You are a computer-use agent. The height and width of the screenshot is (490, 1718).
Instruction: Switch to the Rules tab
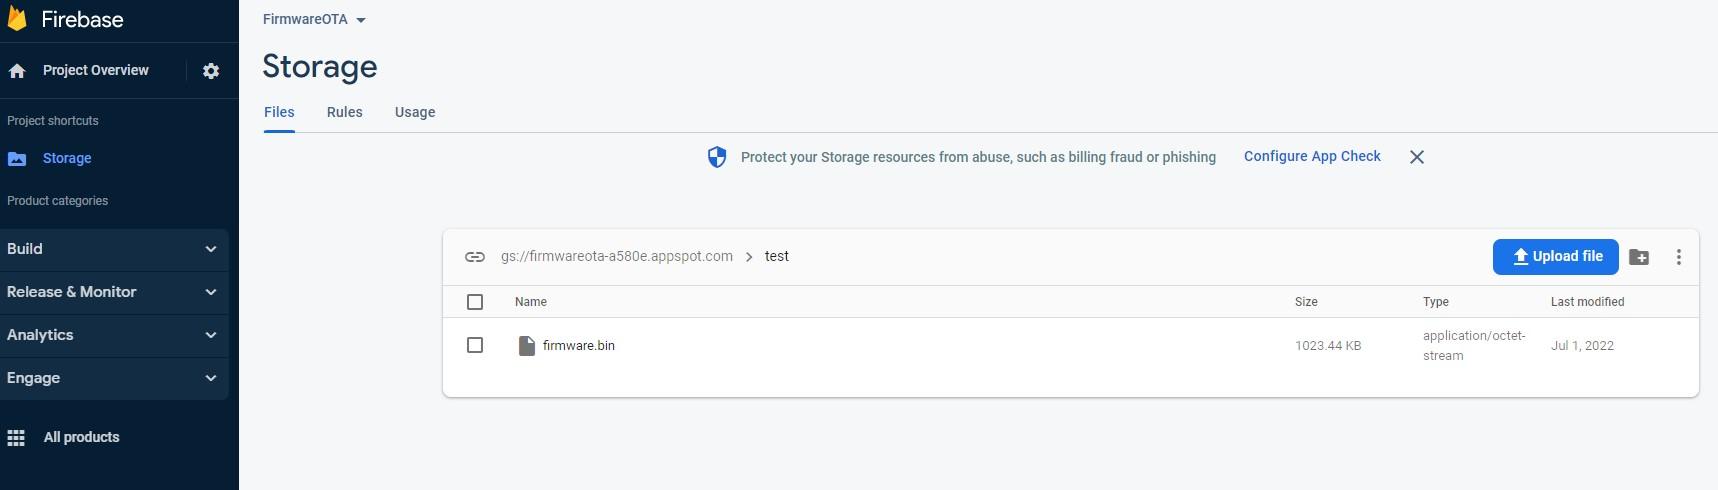coord(344,112)
